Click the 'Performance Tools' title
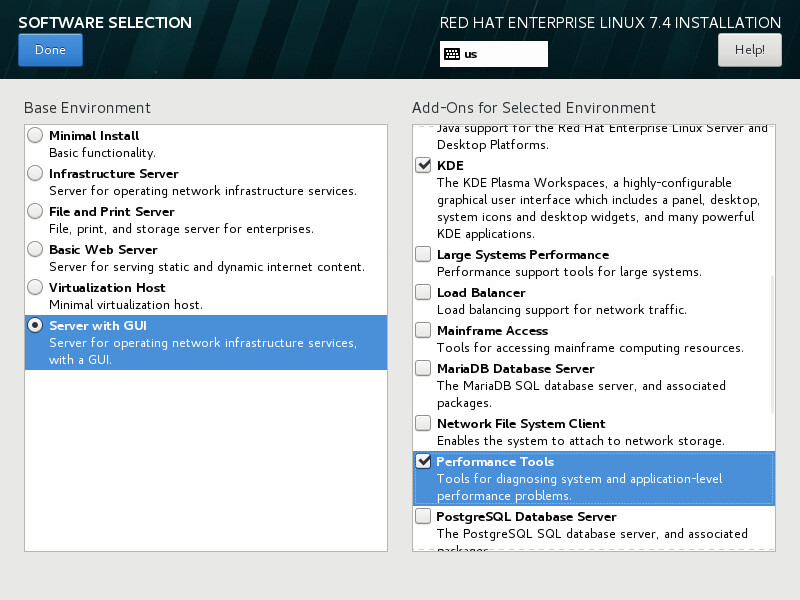This screenshot has width=800, height=600. (495, 461)
